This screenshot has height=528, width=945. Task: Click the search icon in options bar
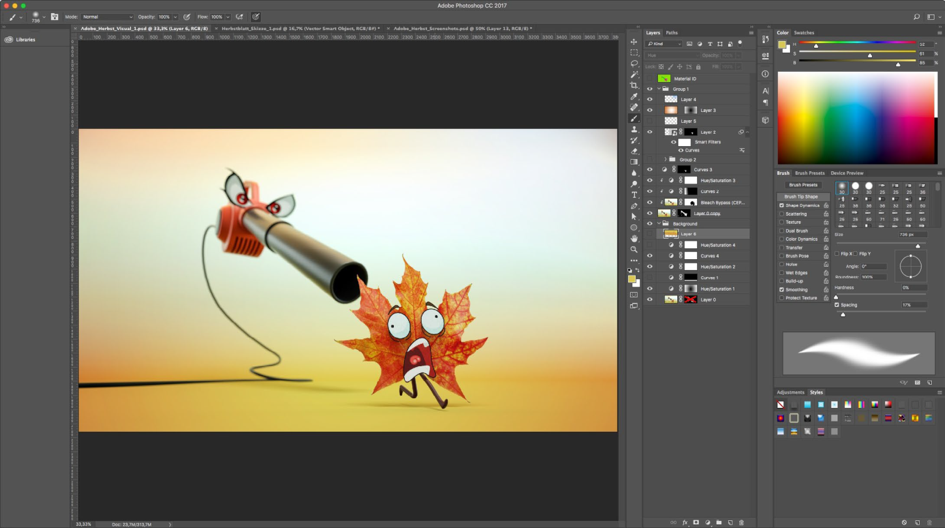[x=916, y=17]
